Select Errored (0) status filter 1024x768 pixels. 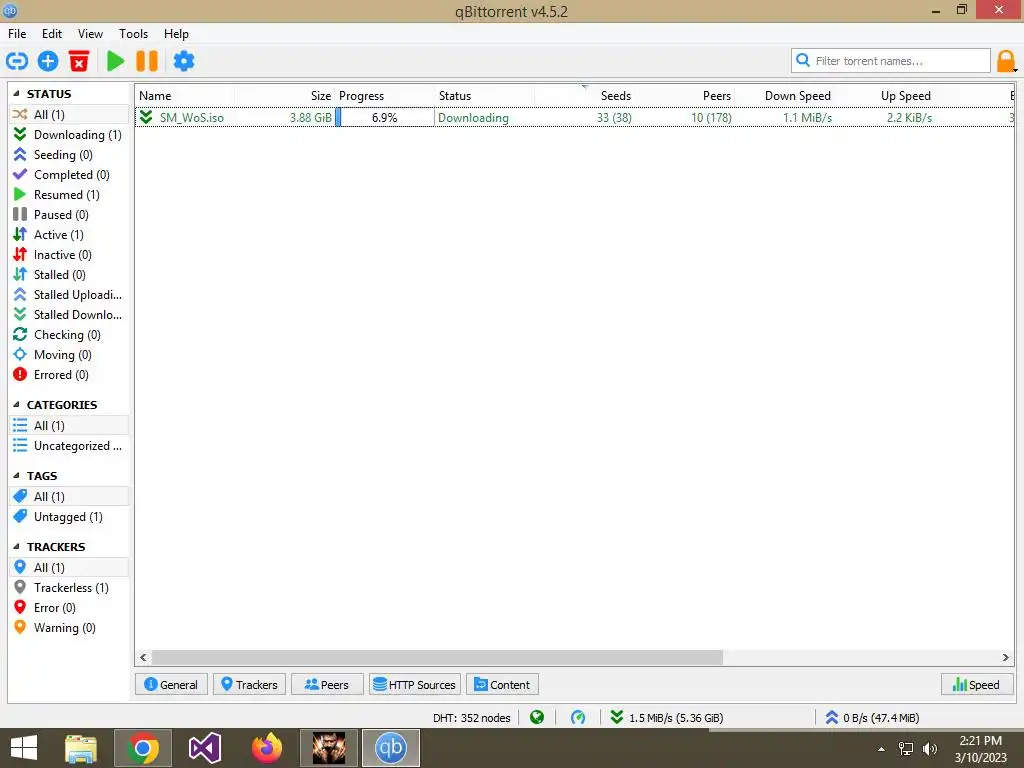(70, 375)
